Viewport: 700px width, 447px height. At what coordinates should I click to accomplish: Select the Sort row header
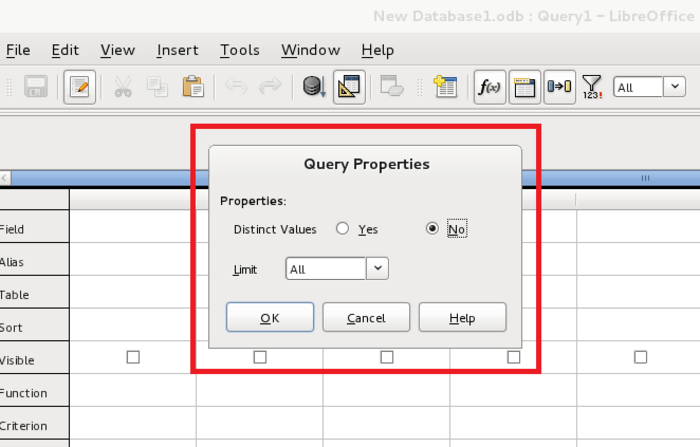(34, 325)
